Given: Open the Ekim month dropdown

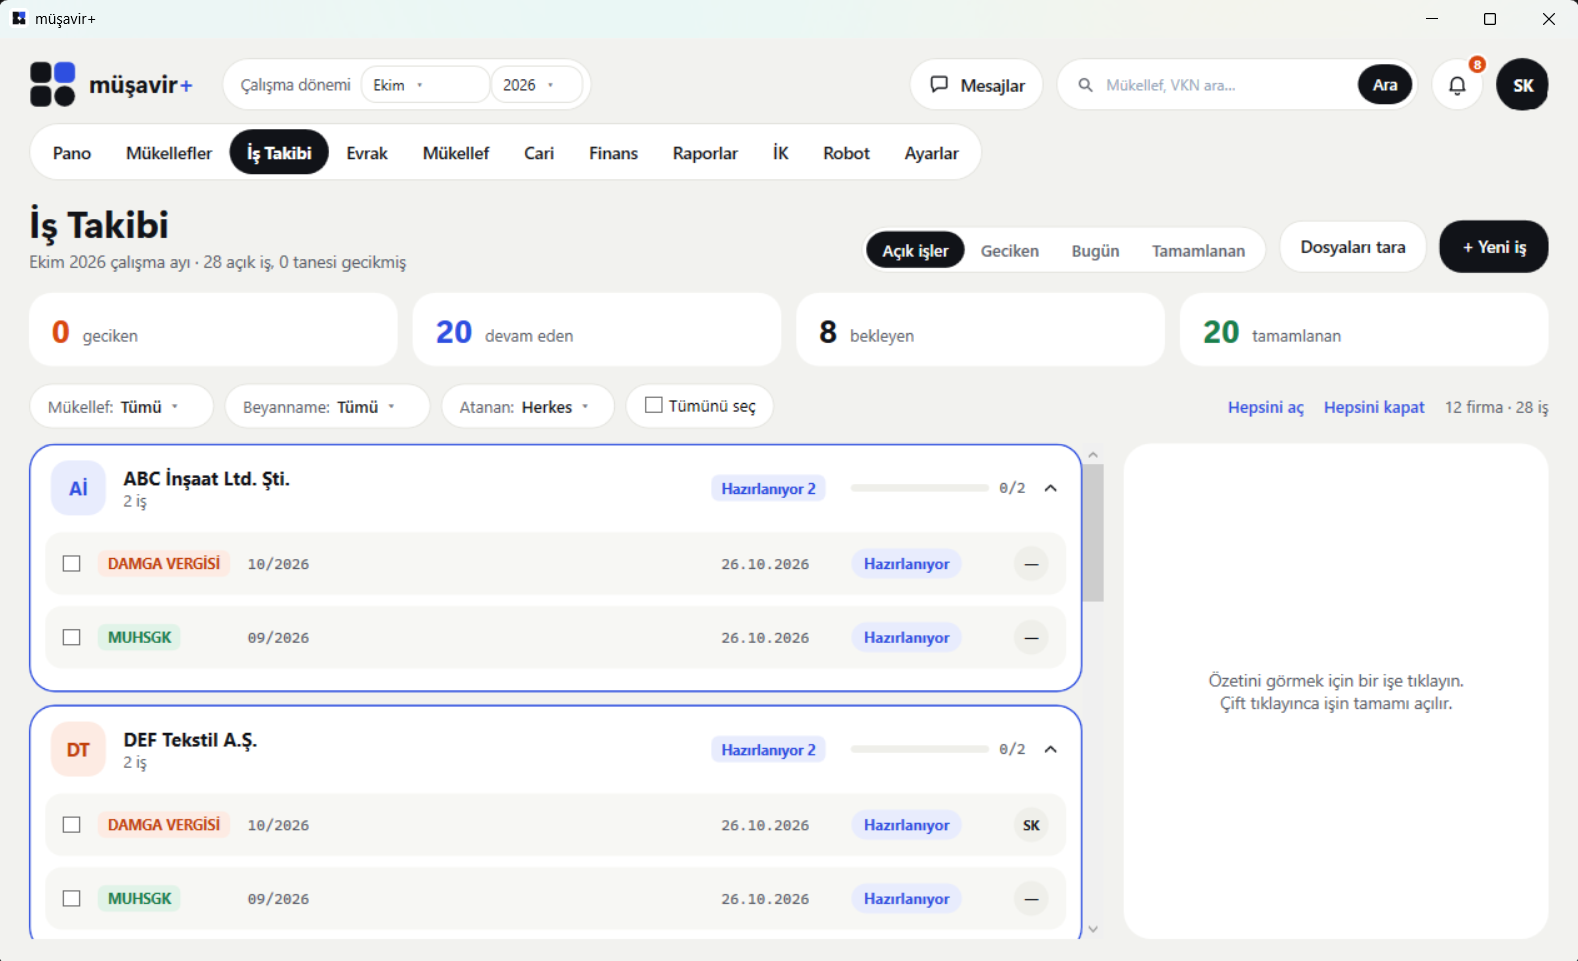Looking at the screenshot, I should pos(425,85).
